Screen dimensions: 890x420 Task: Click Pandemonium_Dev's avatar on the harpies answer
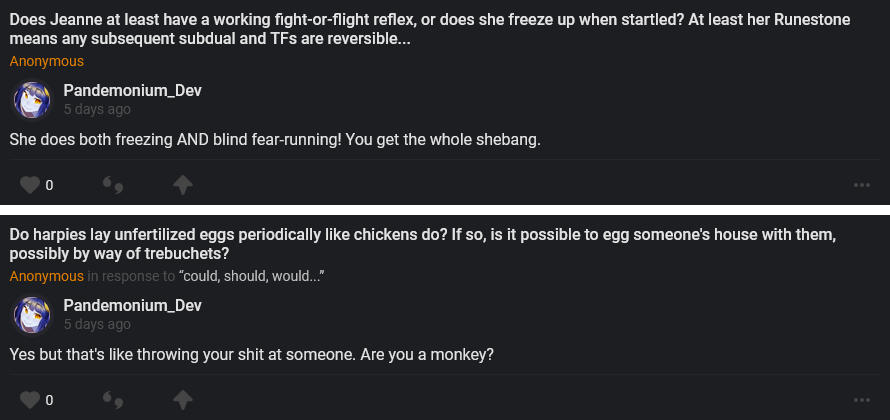click(x=30, y=315)
